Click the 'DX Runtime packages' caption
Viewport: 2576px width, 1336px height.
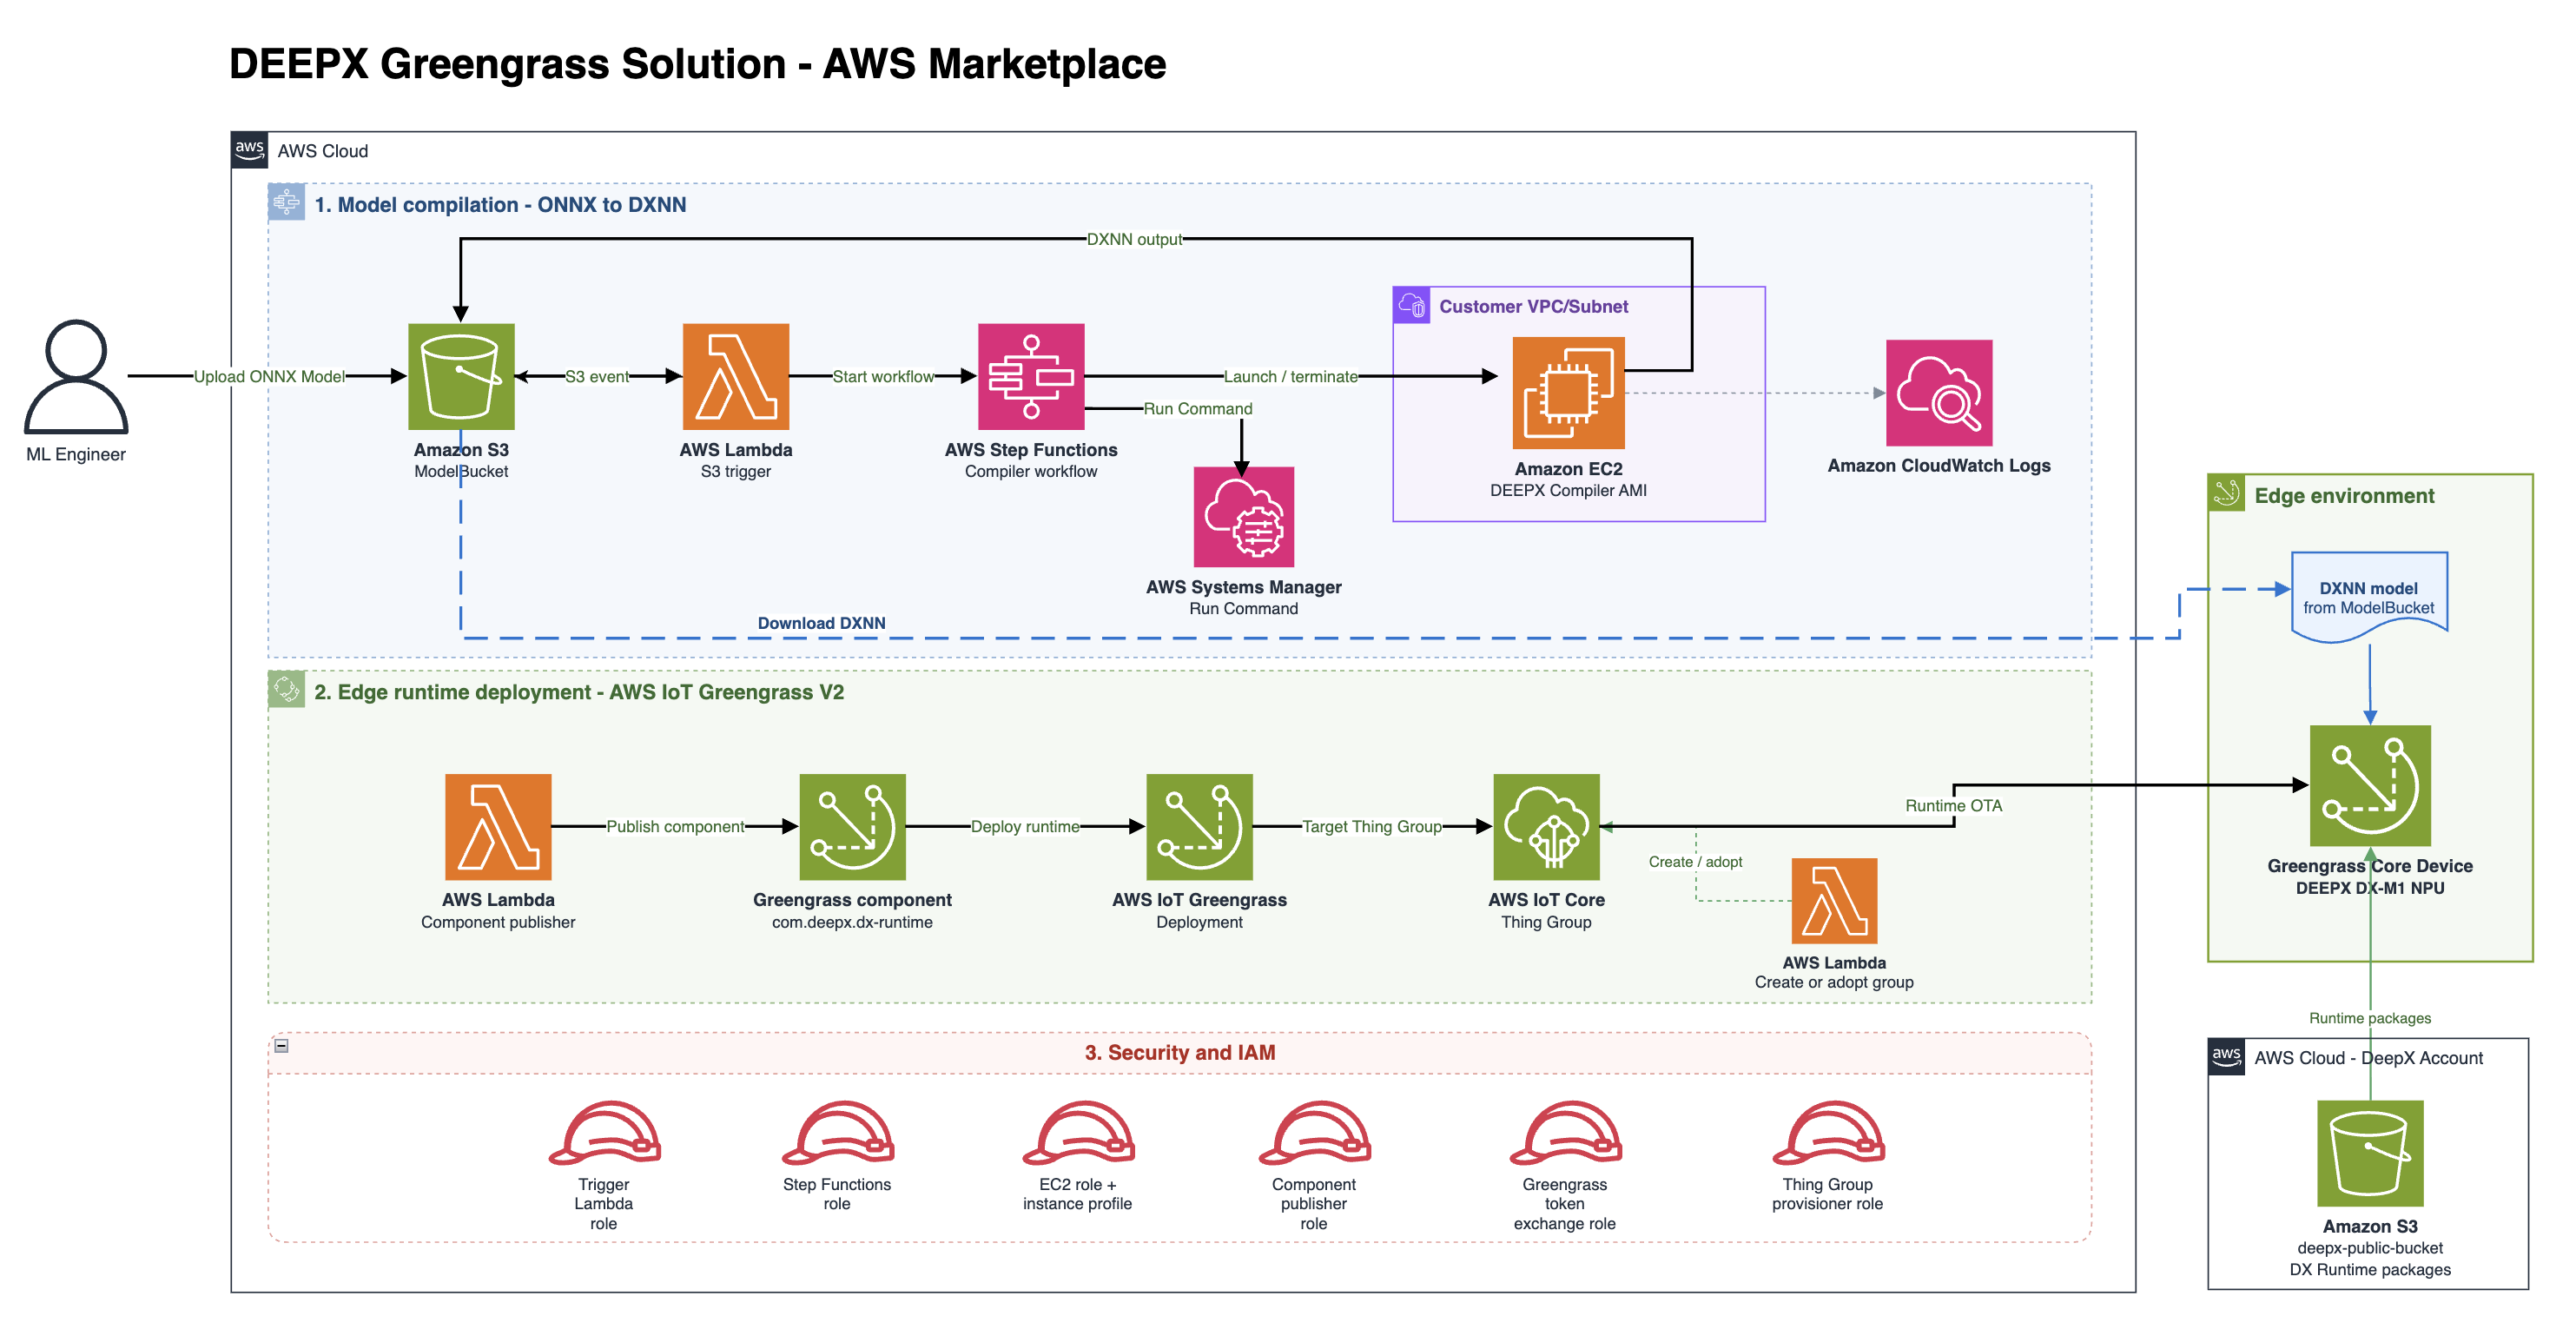2370,1268
